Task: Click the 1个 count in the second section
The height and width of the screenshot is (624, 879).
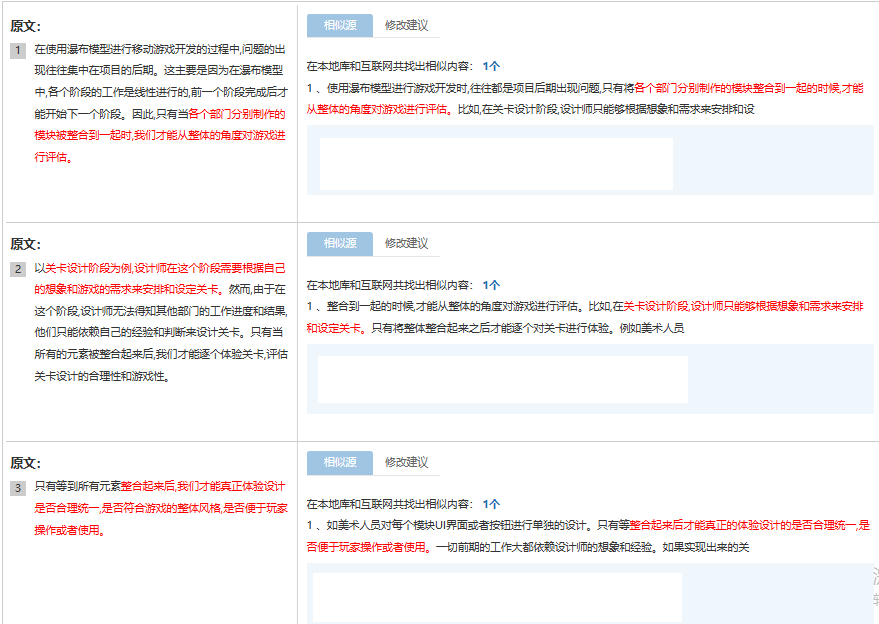Action: [x=491, y=285]
